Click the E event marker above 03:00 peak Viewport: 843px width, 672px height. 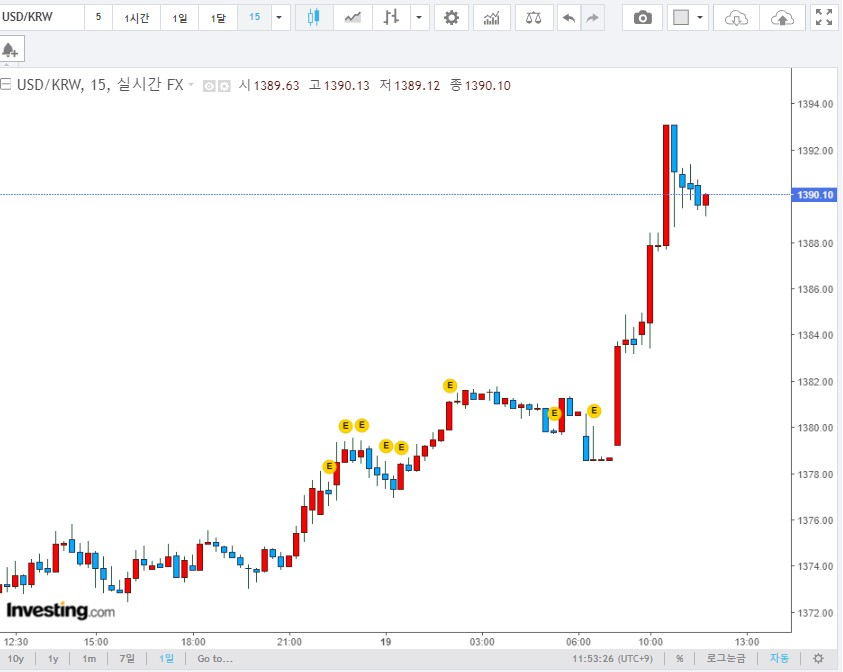click(450, 385)
